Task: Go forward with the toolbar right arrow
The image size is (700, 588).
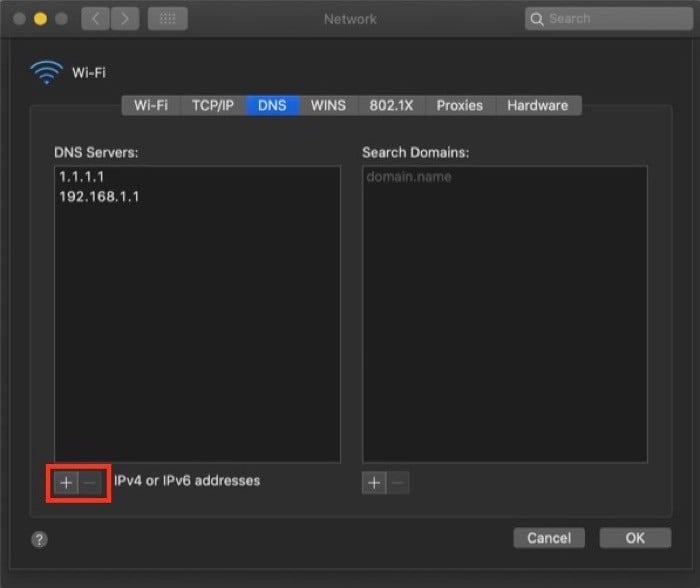Action: (125, 18)
